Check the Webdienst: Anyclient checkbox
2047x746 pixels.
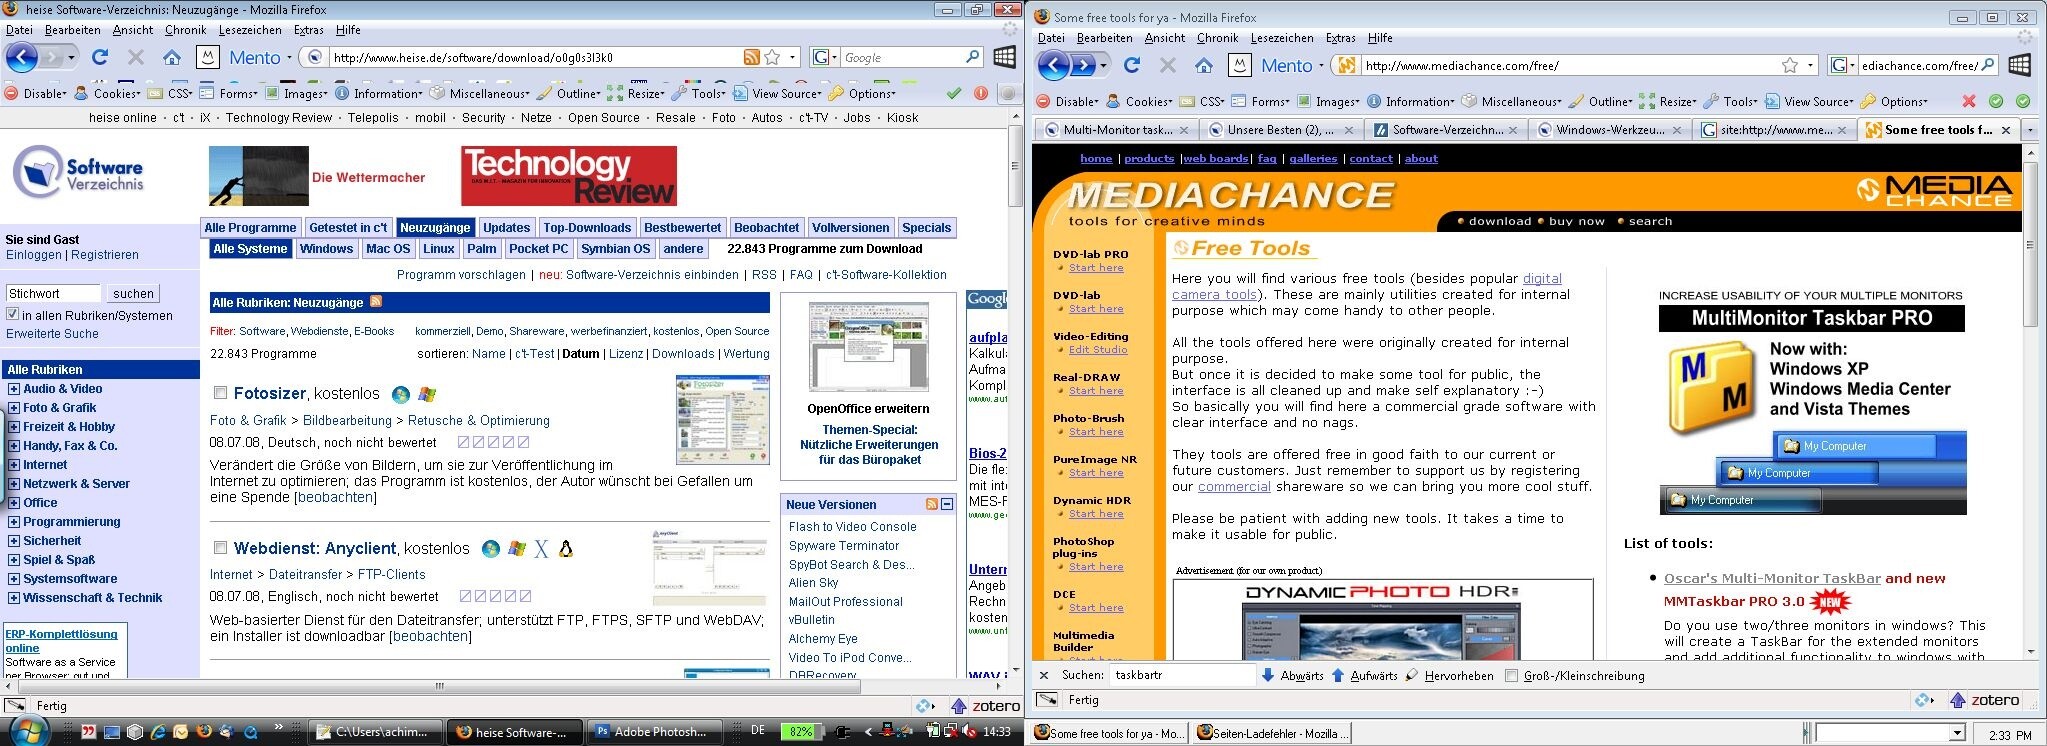pos(221,548)
